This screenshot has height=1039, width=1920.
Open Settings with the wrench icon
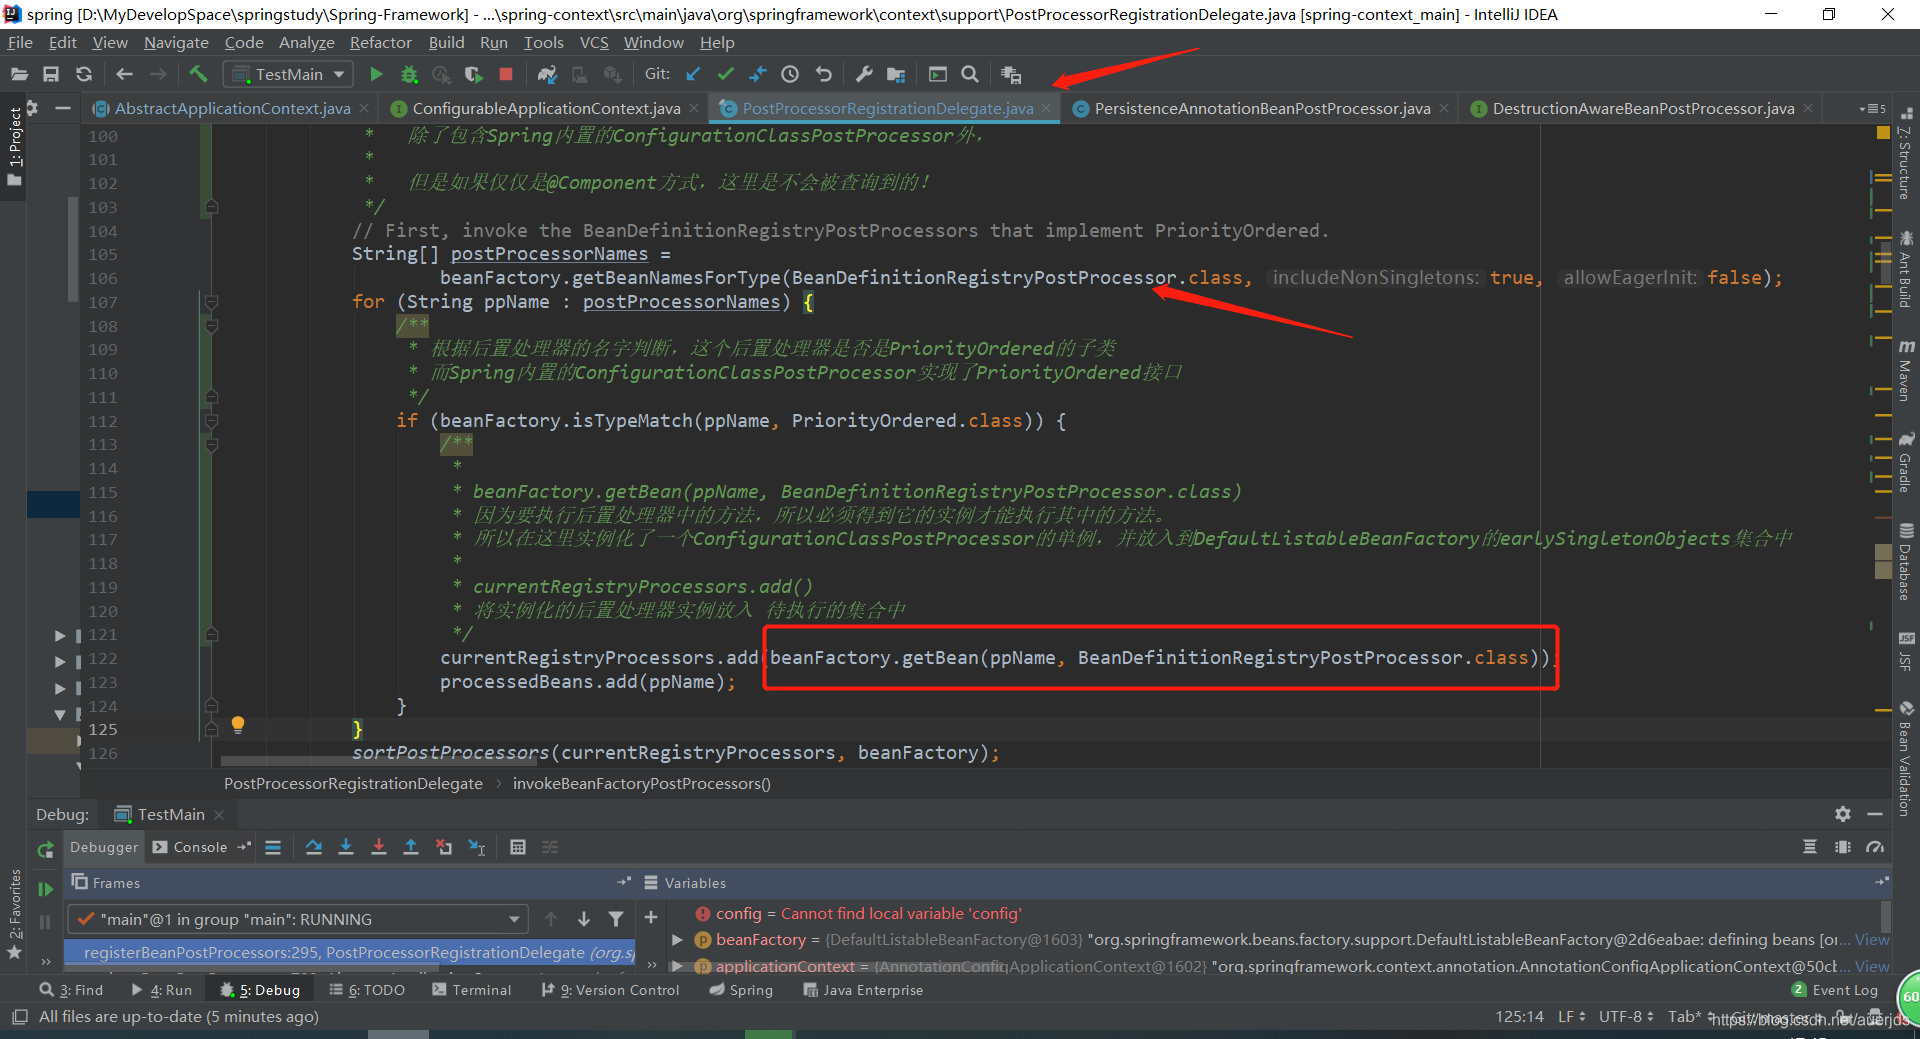[864, 74]
